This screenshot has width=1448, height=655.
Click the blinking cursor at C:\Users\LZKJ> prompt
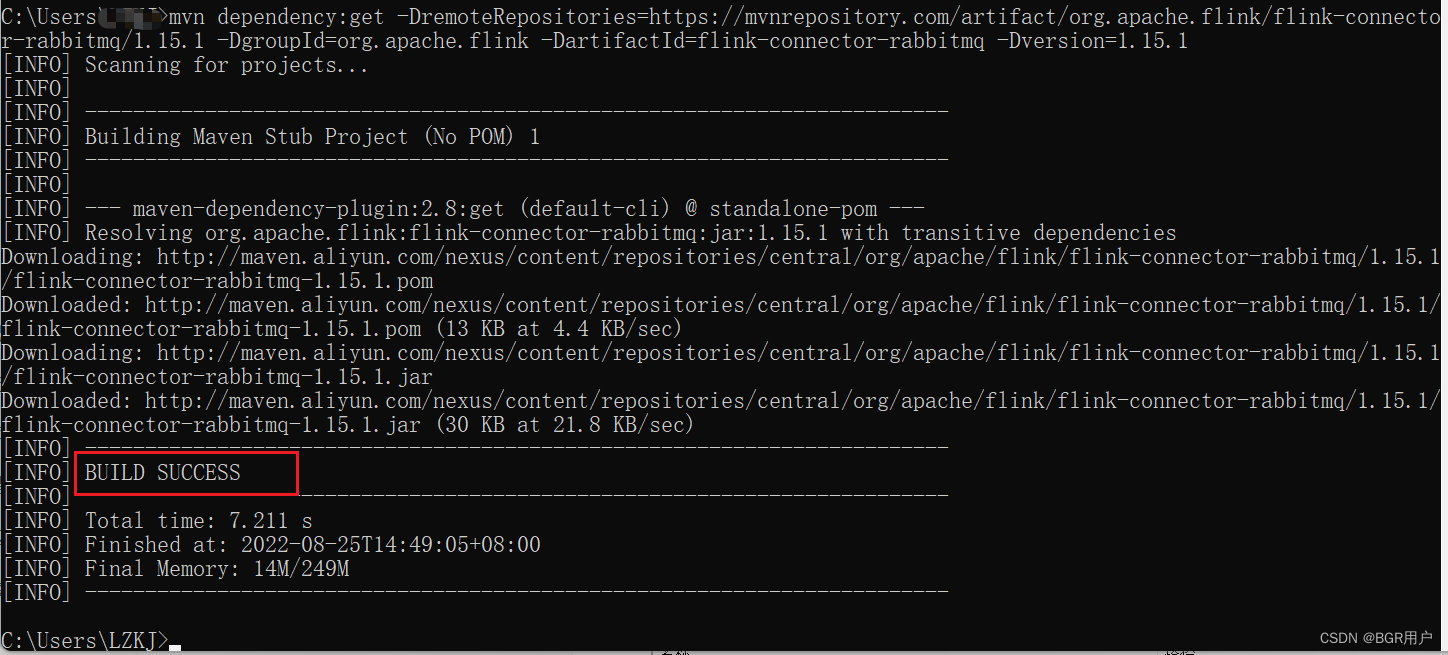click(175, 647)
